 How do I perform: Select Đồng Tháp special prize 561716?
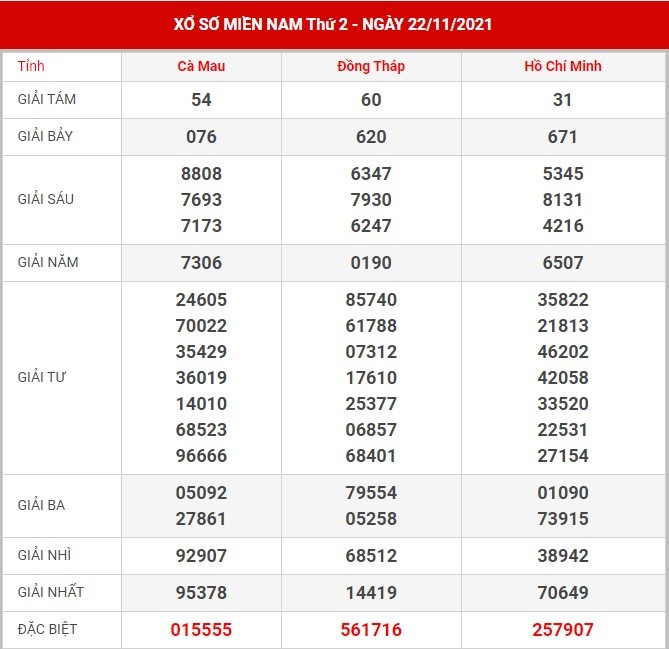coord(371,630)
